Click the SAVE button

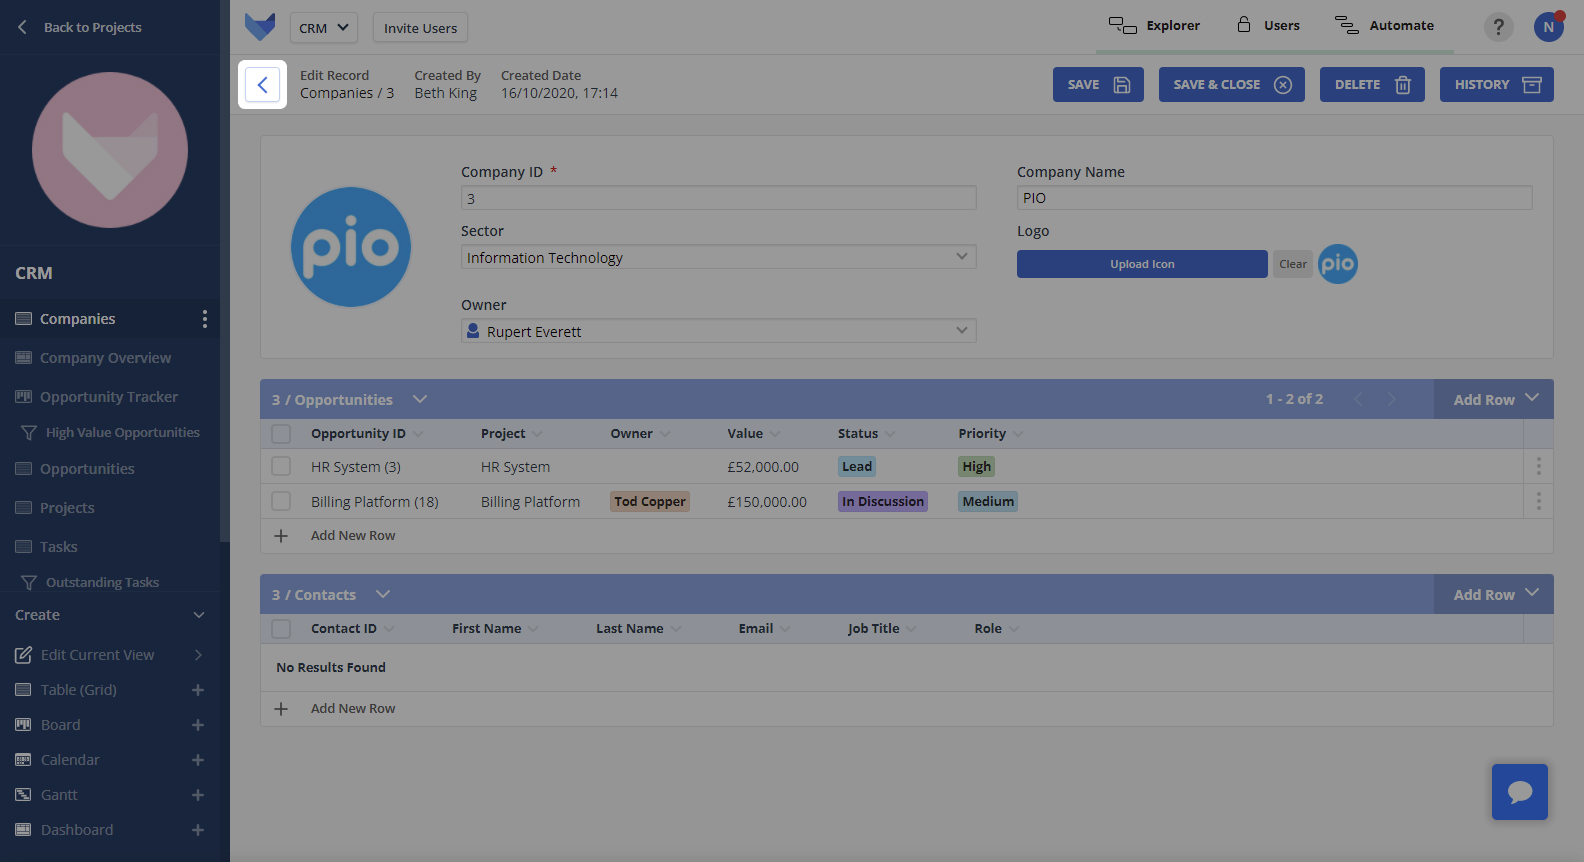1098,85
